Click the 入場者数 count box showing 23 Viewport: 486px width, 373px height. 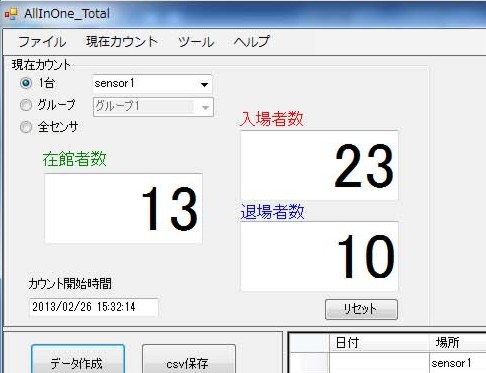click(319, 166)
